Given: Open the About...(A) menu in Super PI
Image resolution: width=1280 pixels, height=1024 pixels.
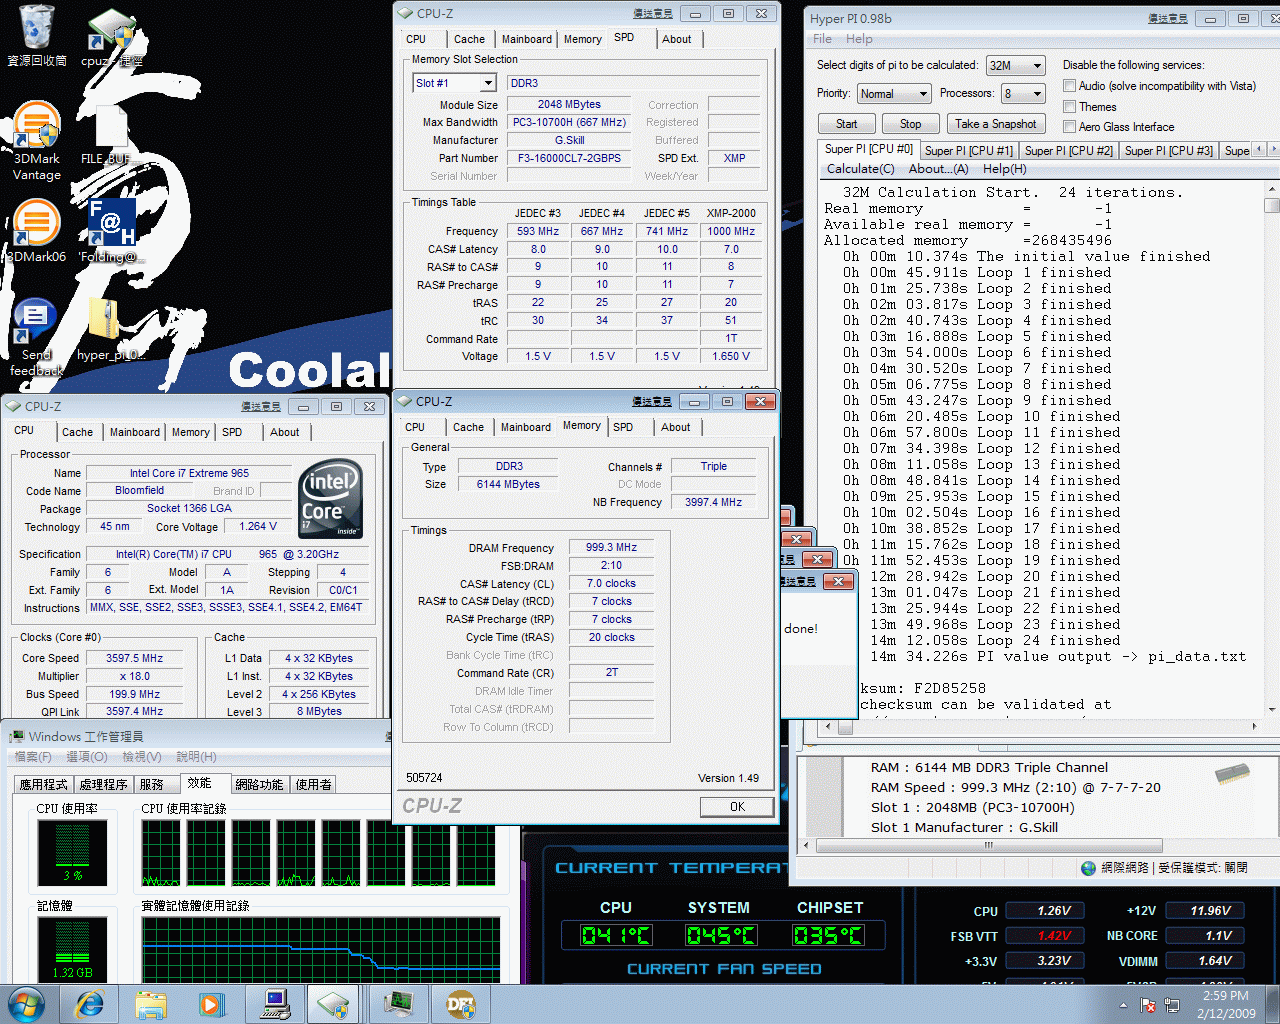Looking at the screenshot, I should [938, 169].
